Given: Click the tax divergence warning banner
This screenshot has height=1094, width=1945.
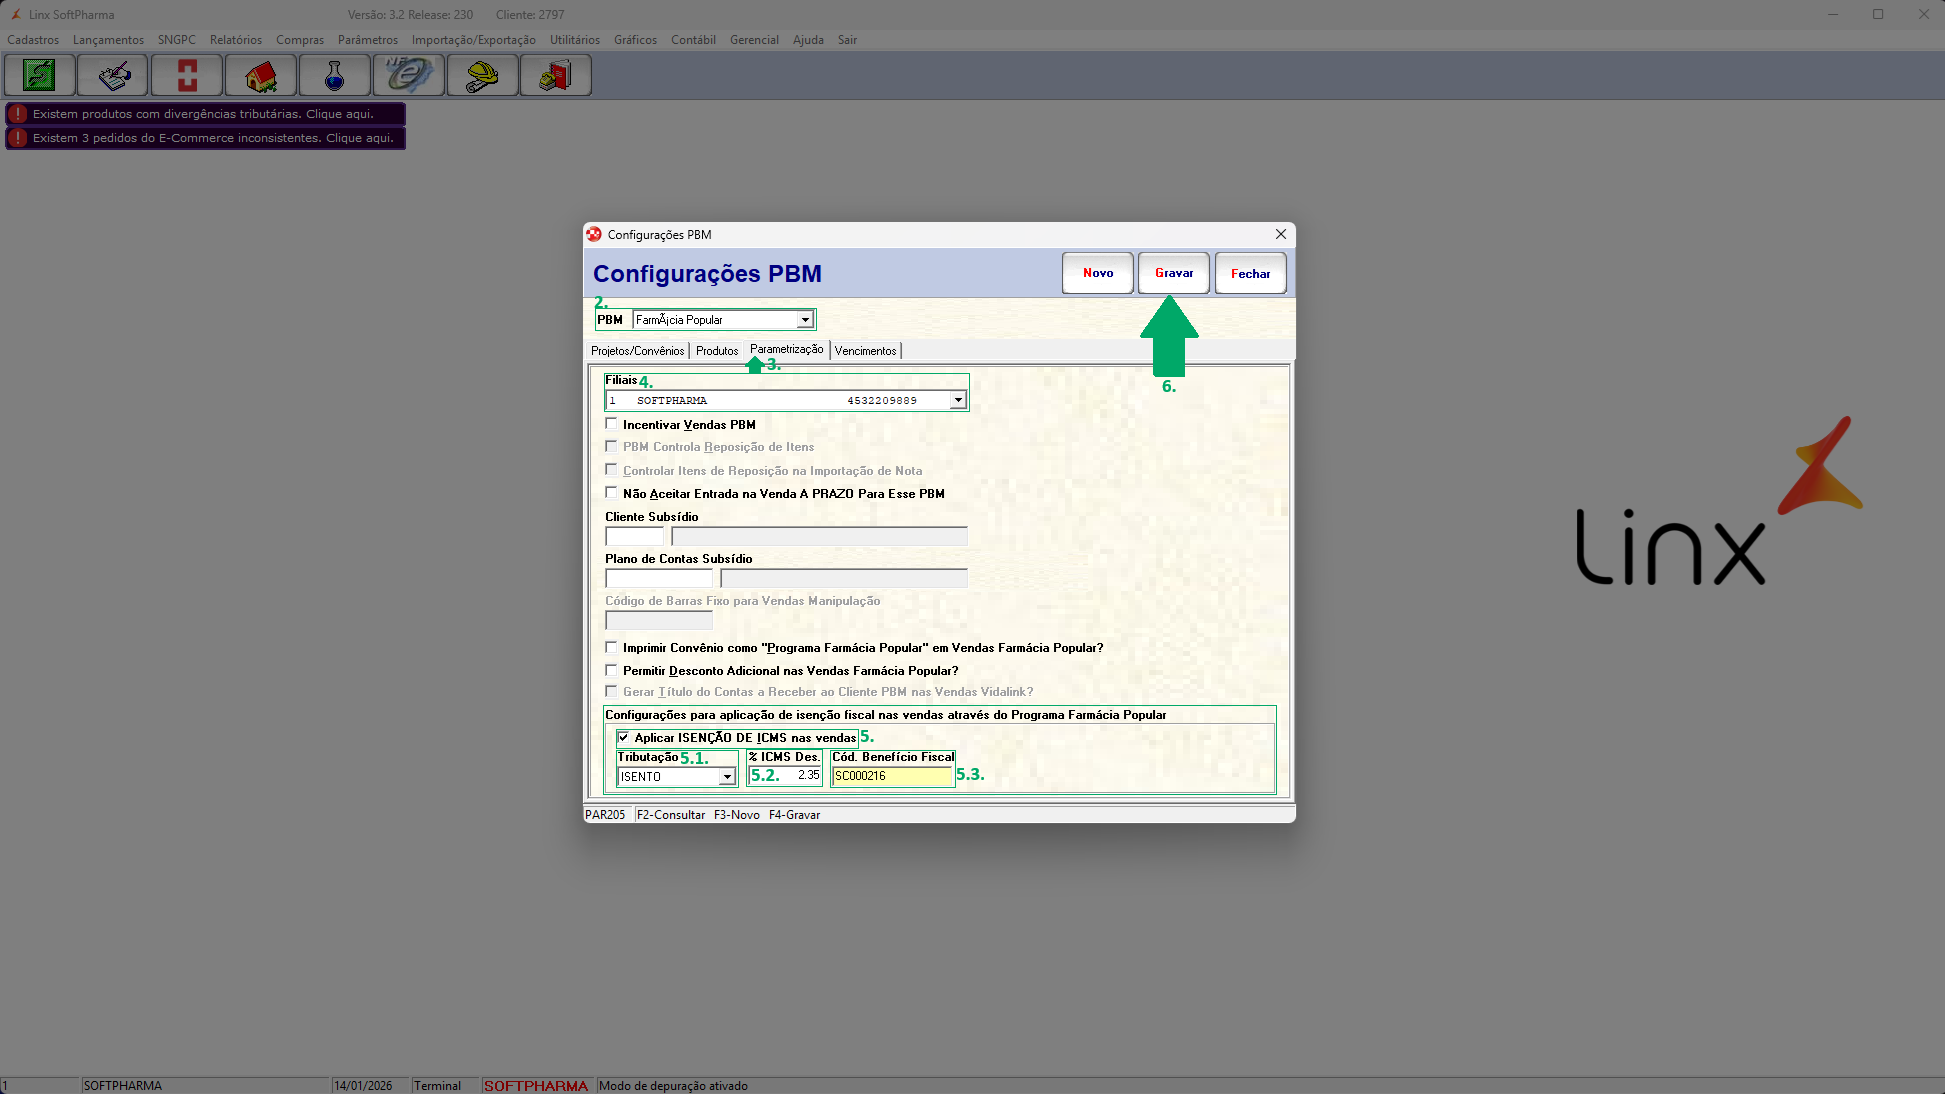Looking at the screenshot, I should pyautogui.click(x=205, y=114).
